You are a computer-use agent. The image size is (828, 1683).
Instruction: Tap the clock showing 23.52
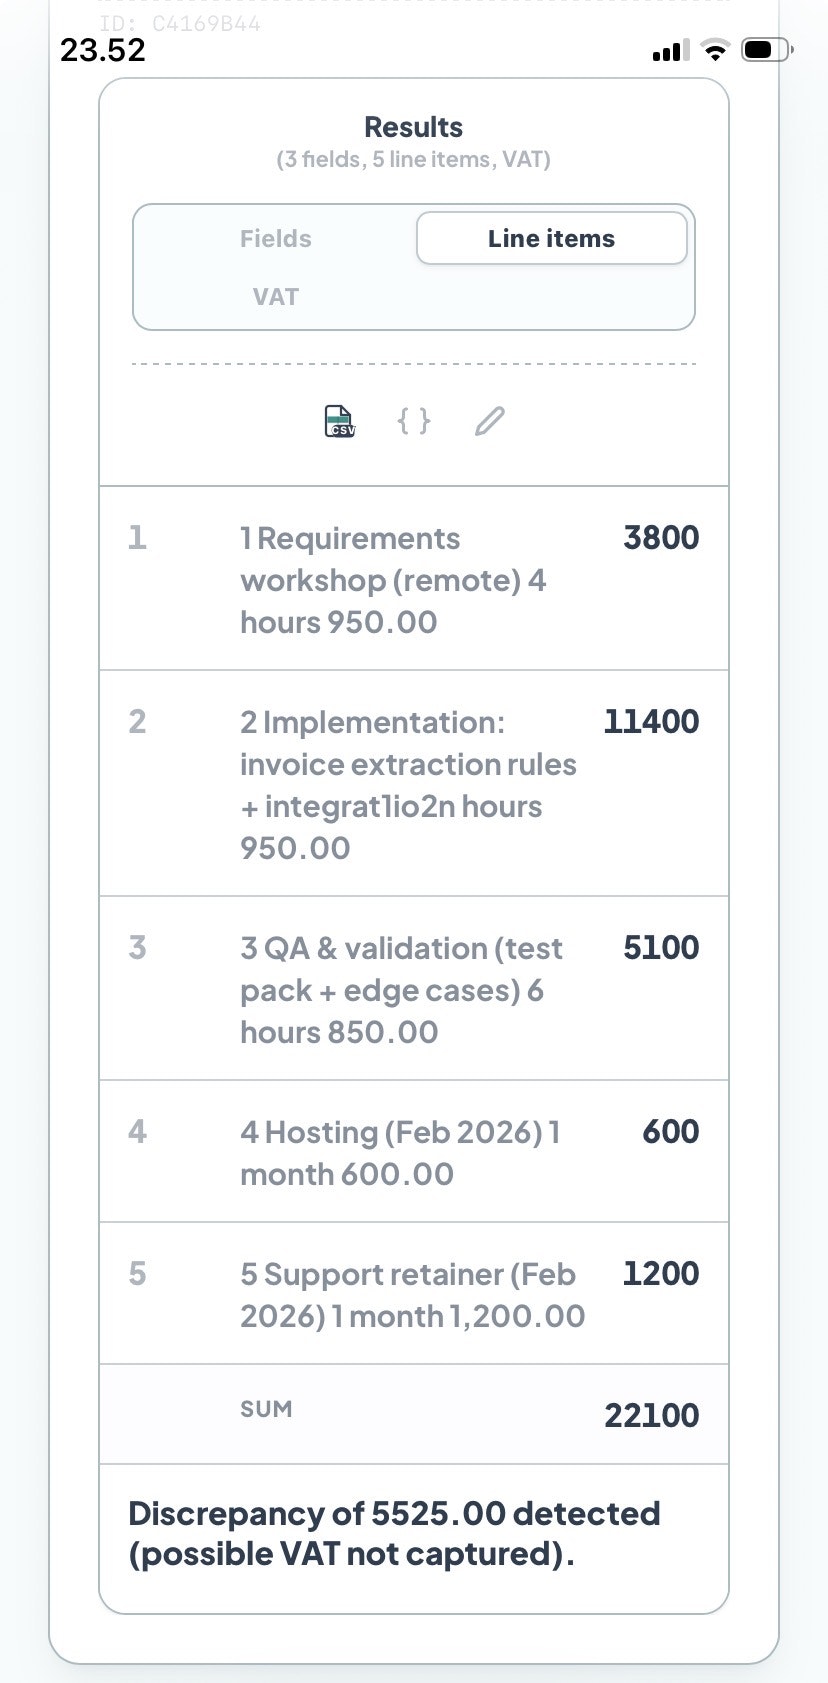point(101,49)
